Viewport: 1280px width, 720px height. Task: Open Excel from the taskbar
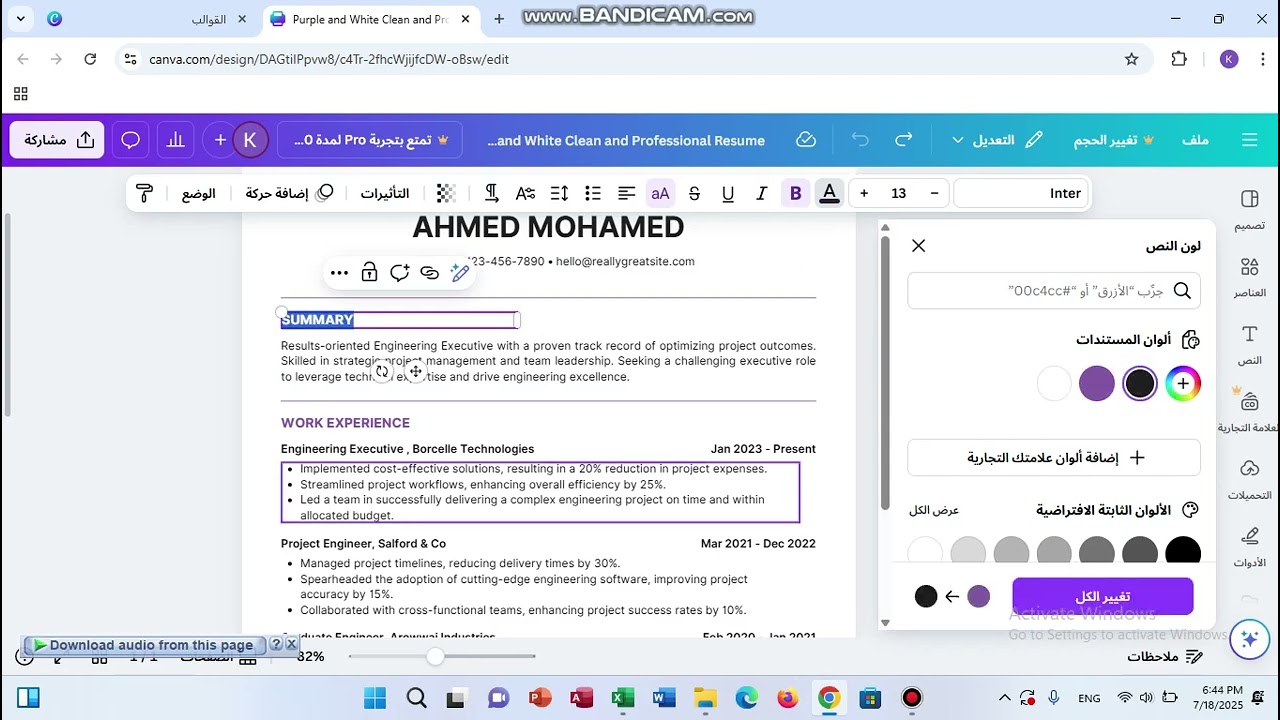pos(623,698)
